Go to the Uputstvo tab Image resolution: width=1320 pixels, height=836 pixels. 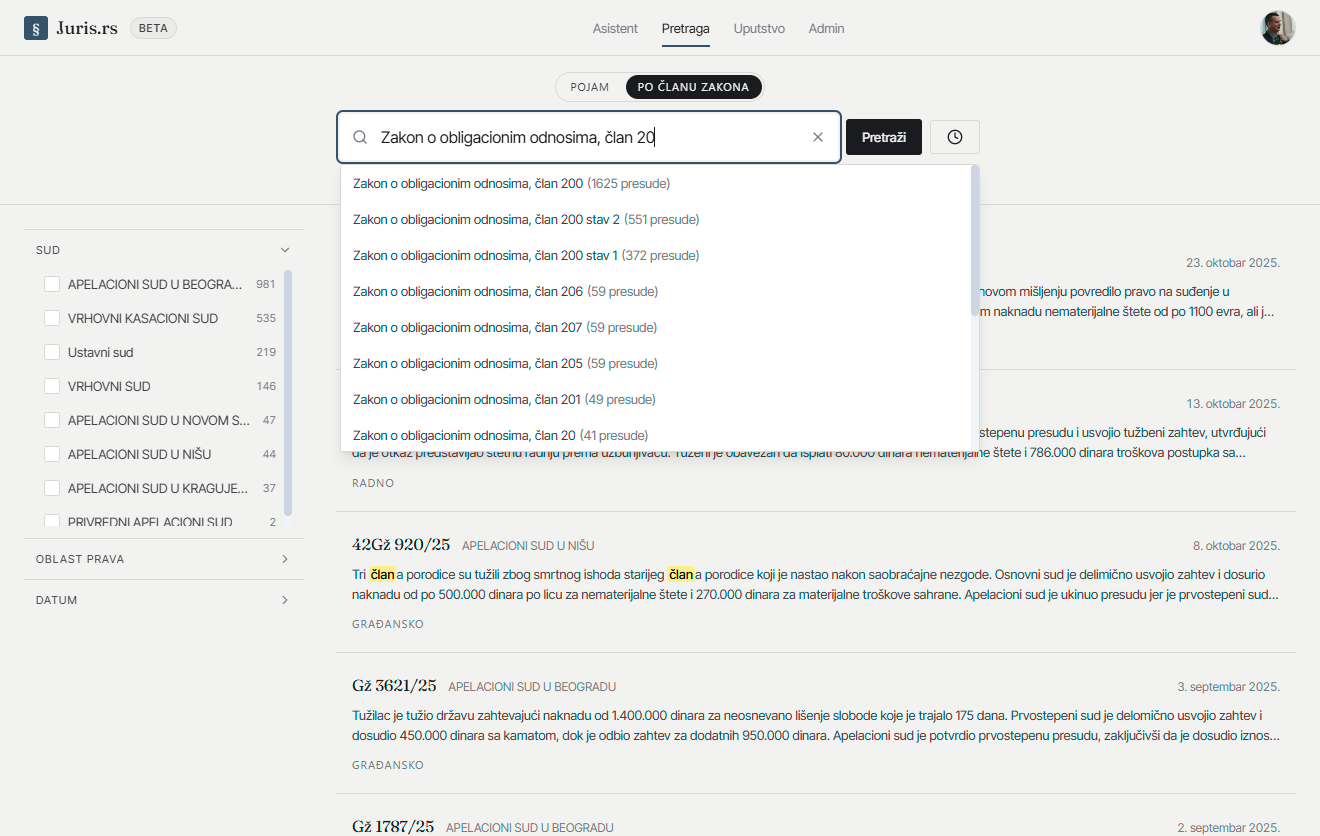tap(759, 28)
